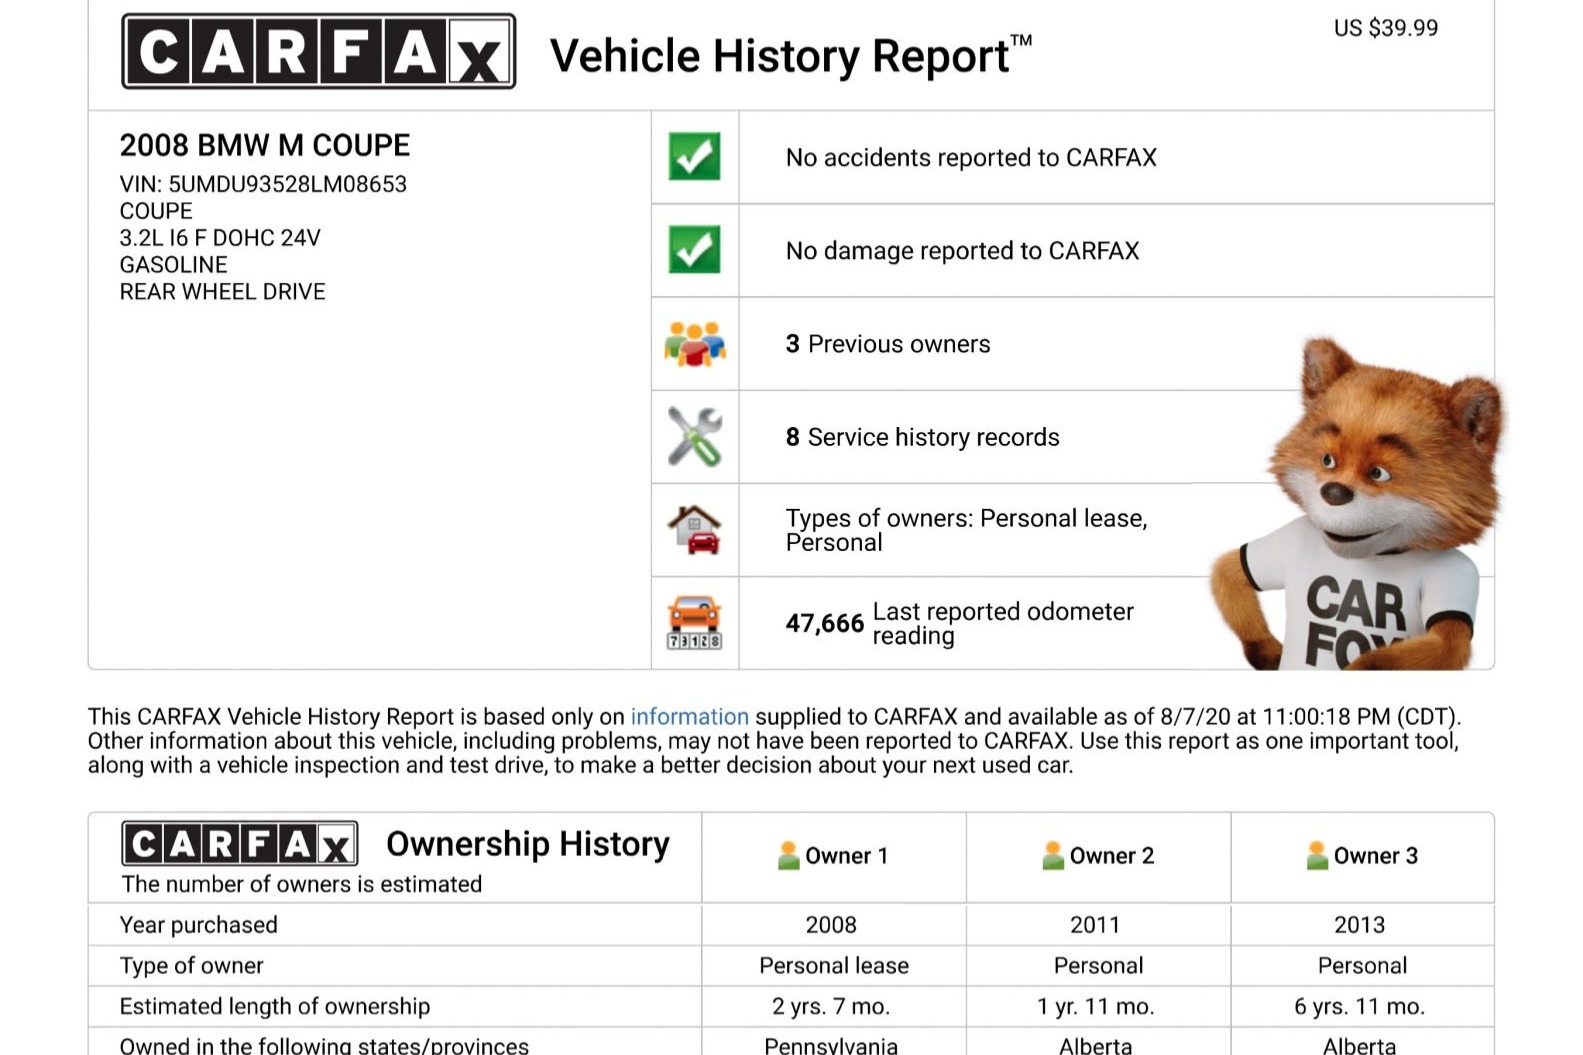Click the '1 yr. 11 mo.' cell
Screen dimensions: 1583x1055
tap(1095, 1007)
